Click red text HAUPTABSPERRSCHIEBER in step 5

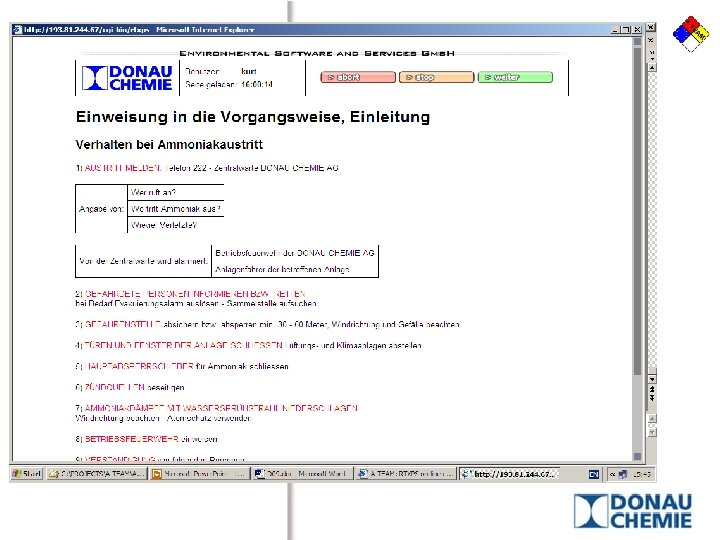tap(139, 366)
